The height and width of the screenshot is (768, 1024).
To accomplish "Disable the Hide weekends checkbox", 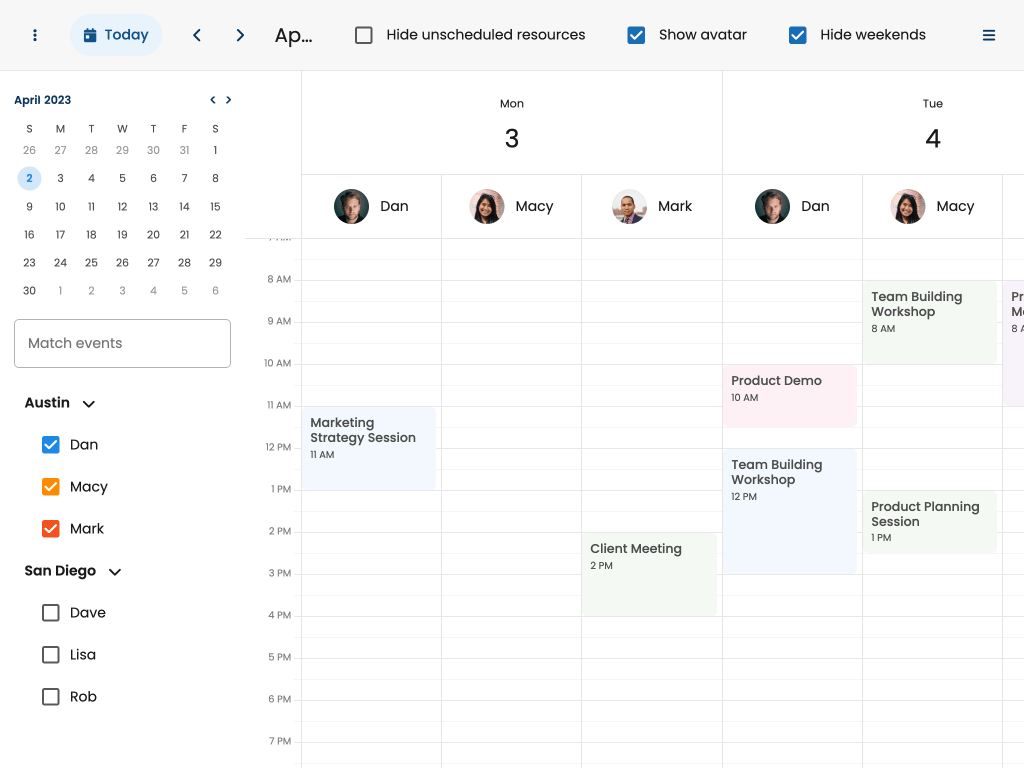I will [x=797, y=35].
